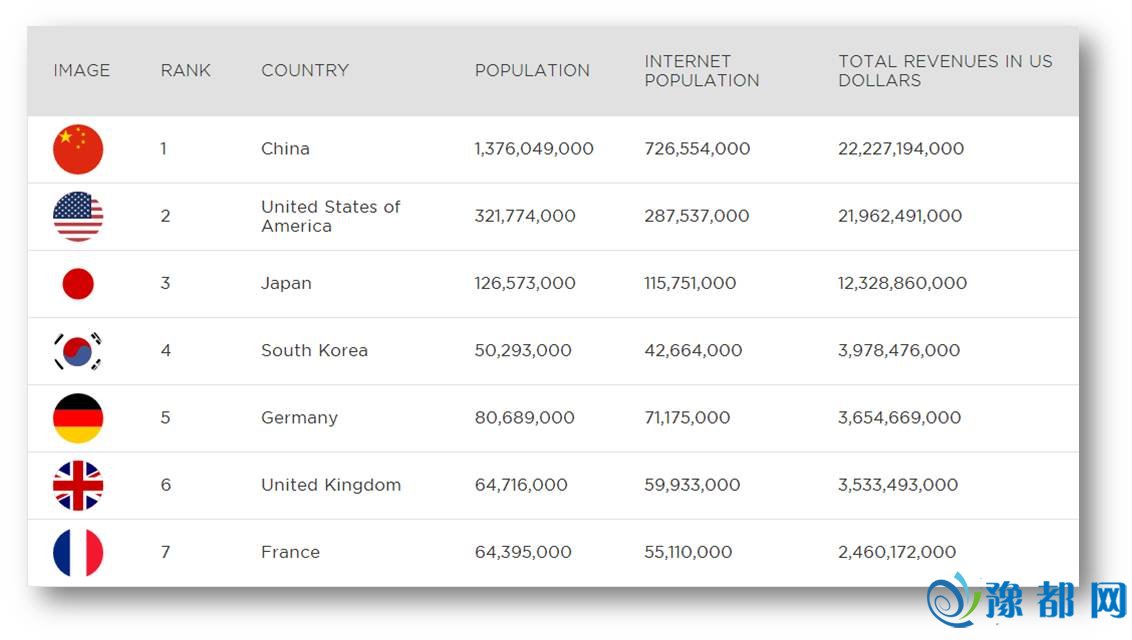1132x640 pixels.
Task: Select the Japan flag icon
Action: [78, 284]
